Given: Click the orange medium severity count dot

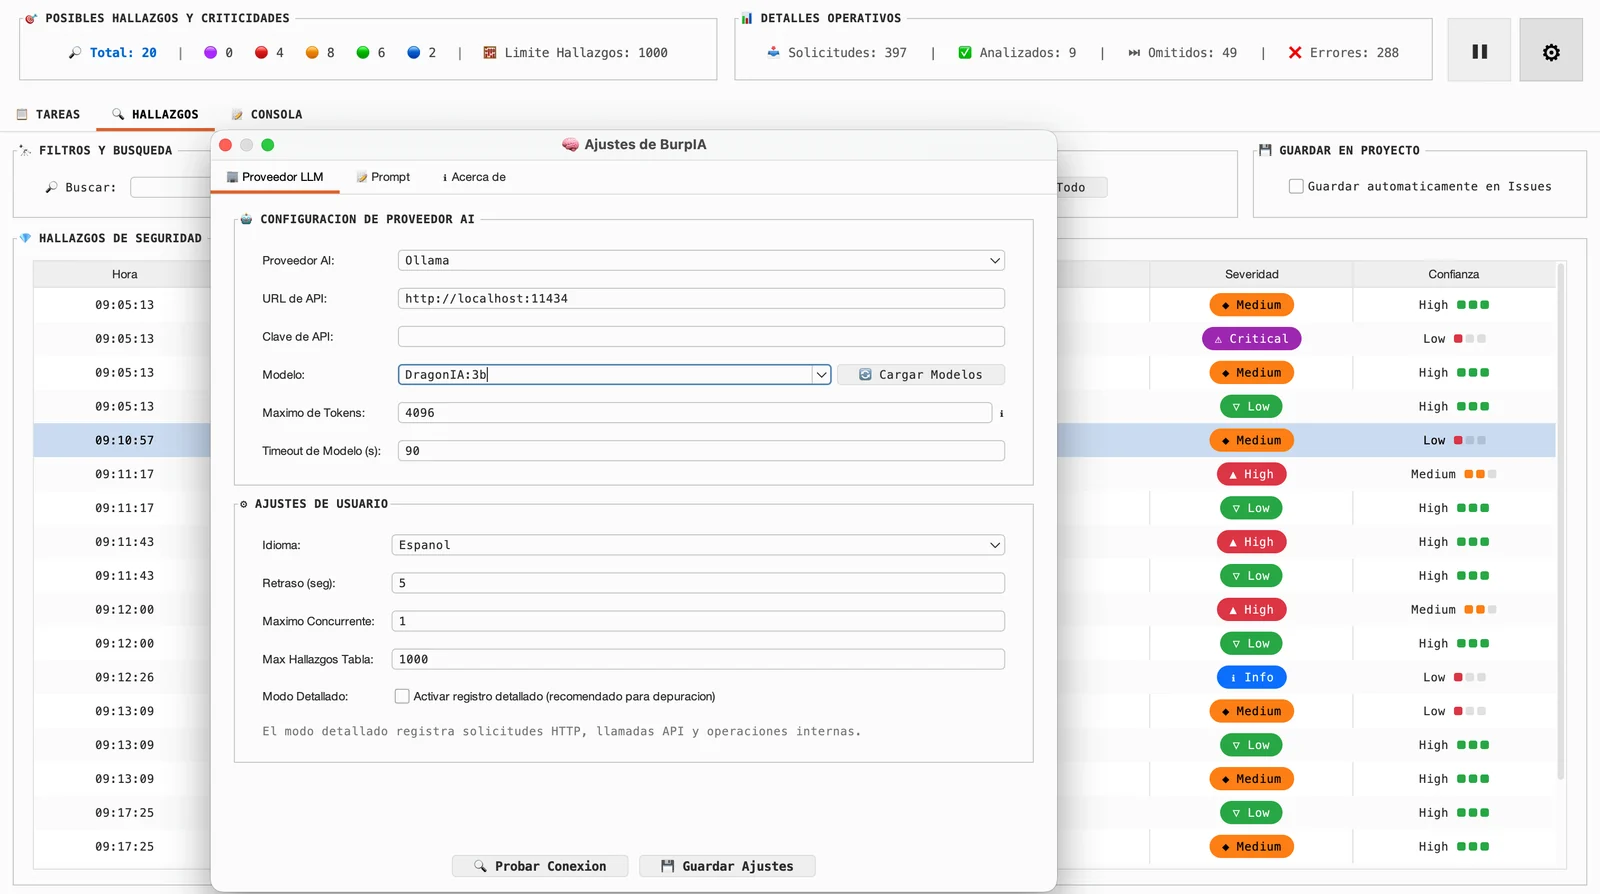Looking at the screenshot, I should [x=312, y=53].
